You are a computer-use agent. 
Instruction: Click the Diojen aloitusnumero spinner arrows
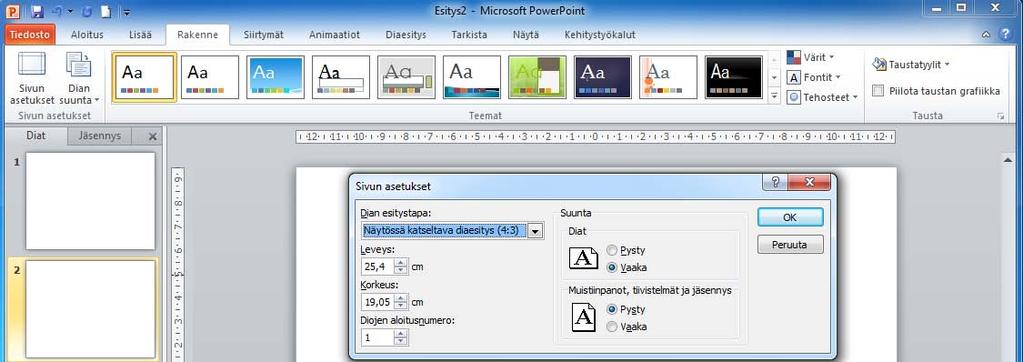(x=401, y=337)
